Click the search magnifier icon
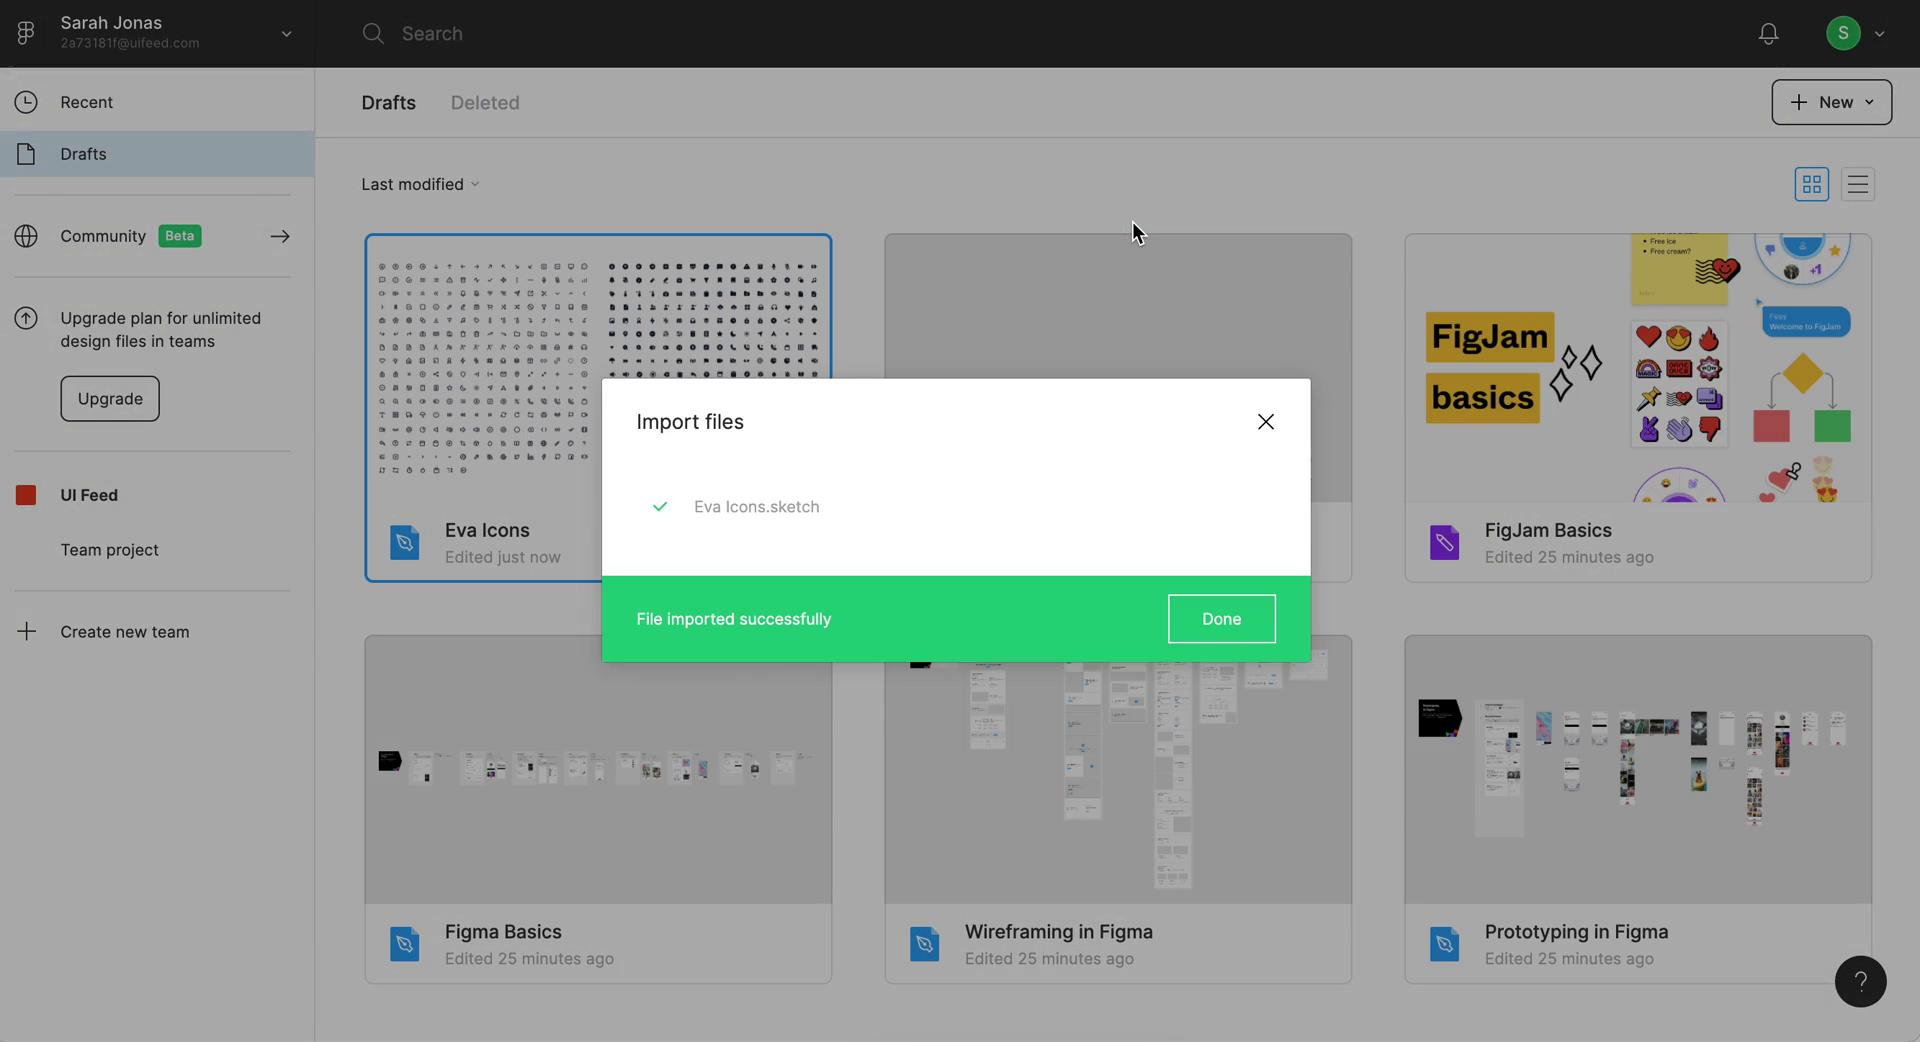Viewport: 1920px width, 1042px height. pyautogui.click(x=373, y=33)
